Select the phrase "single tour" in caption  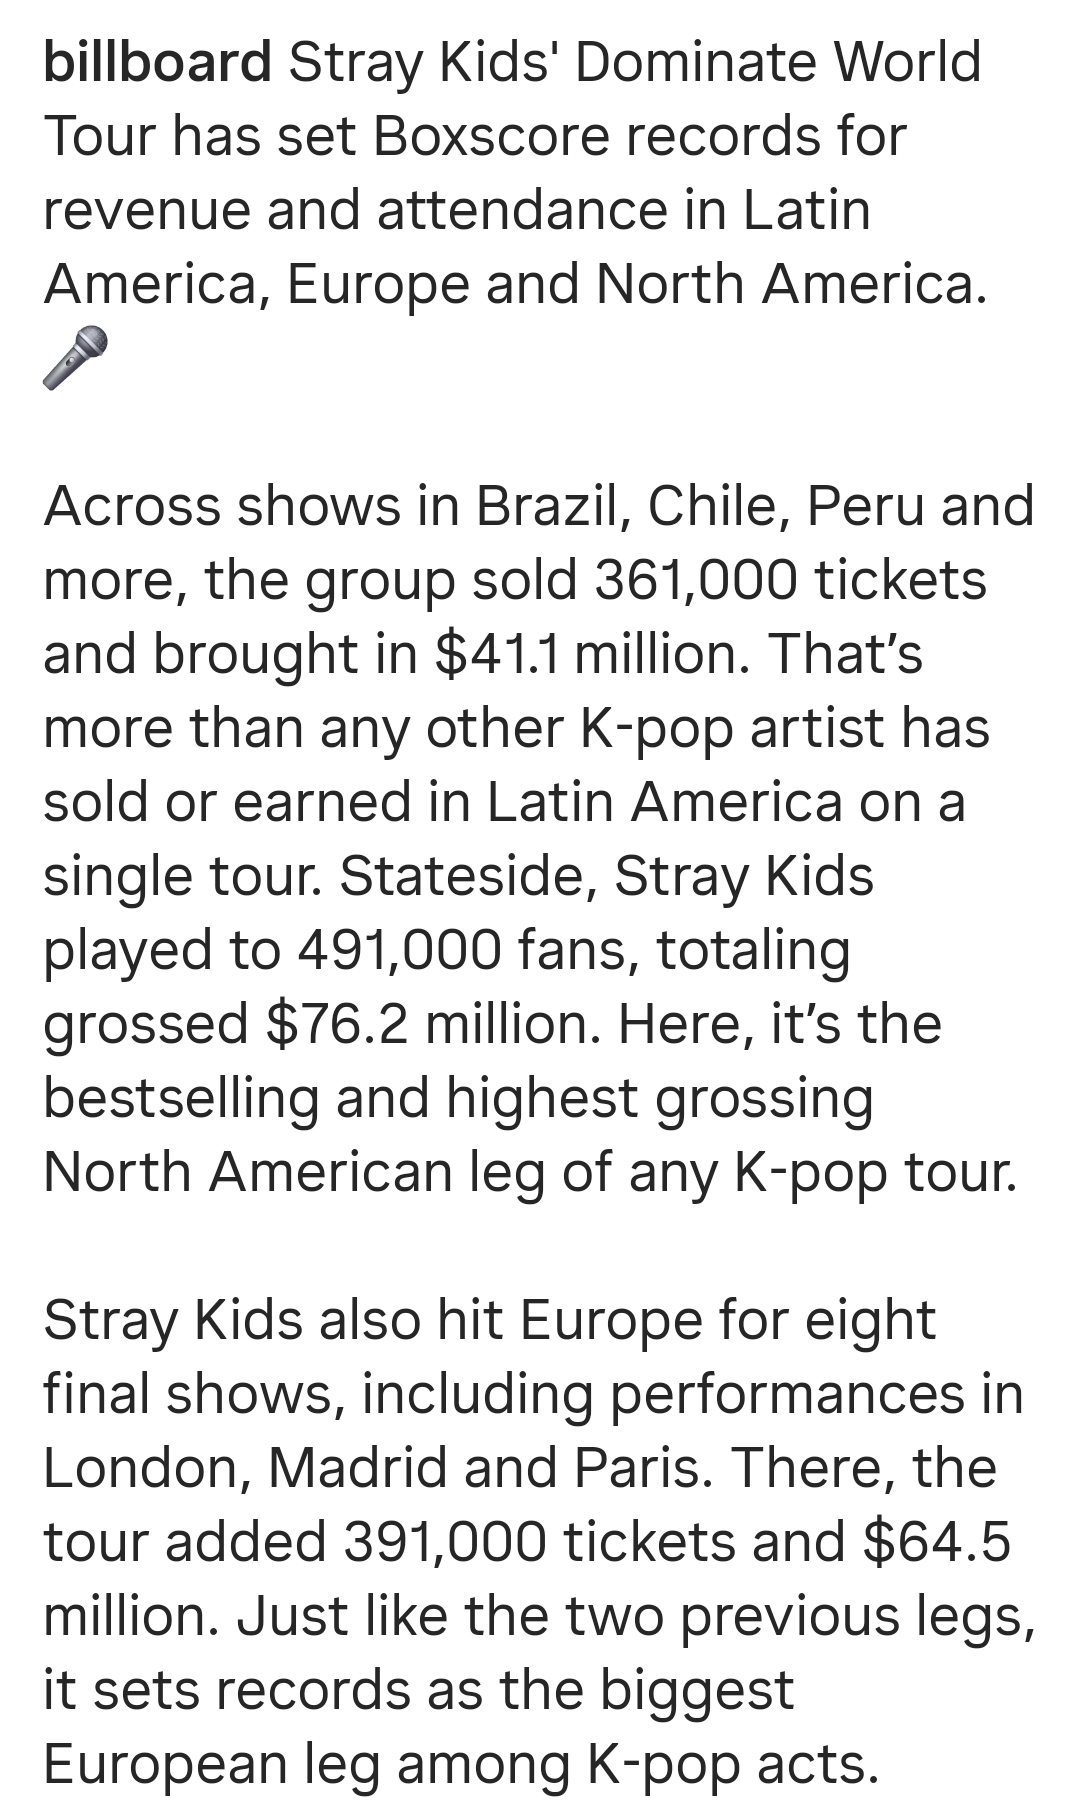click(183, 876)
